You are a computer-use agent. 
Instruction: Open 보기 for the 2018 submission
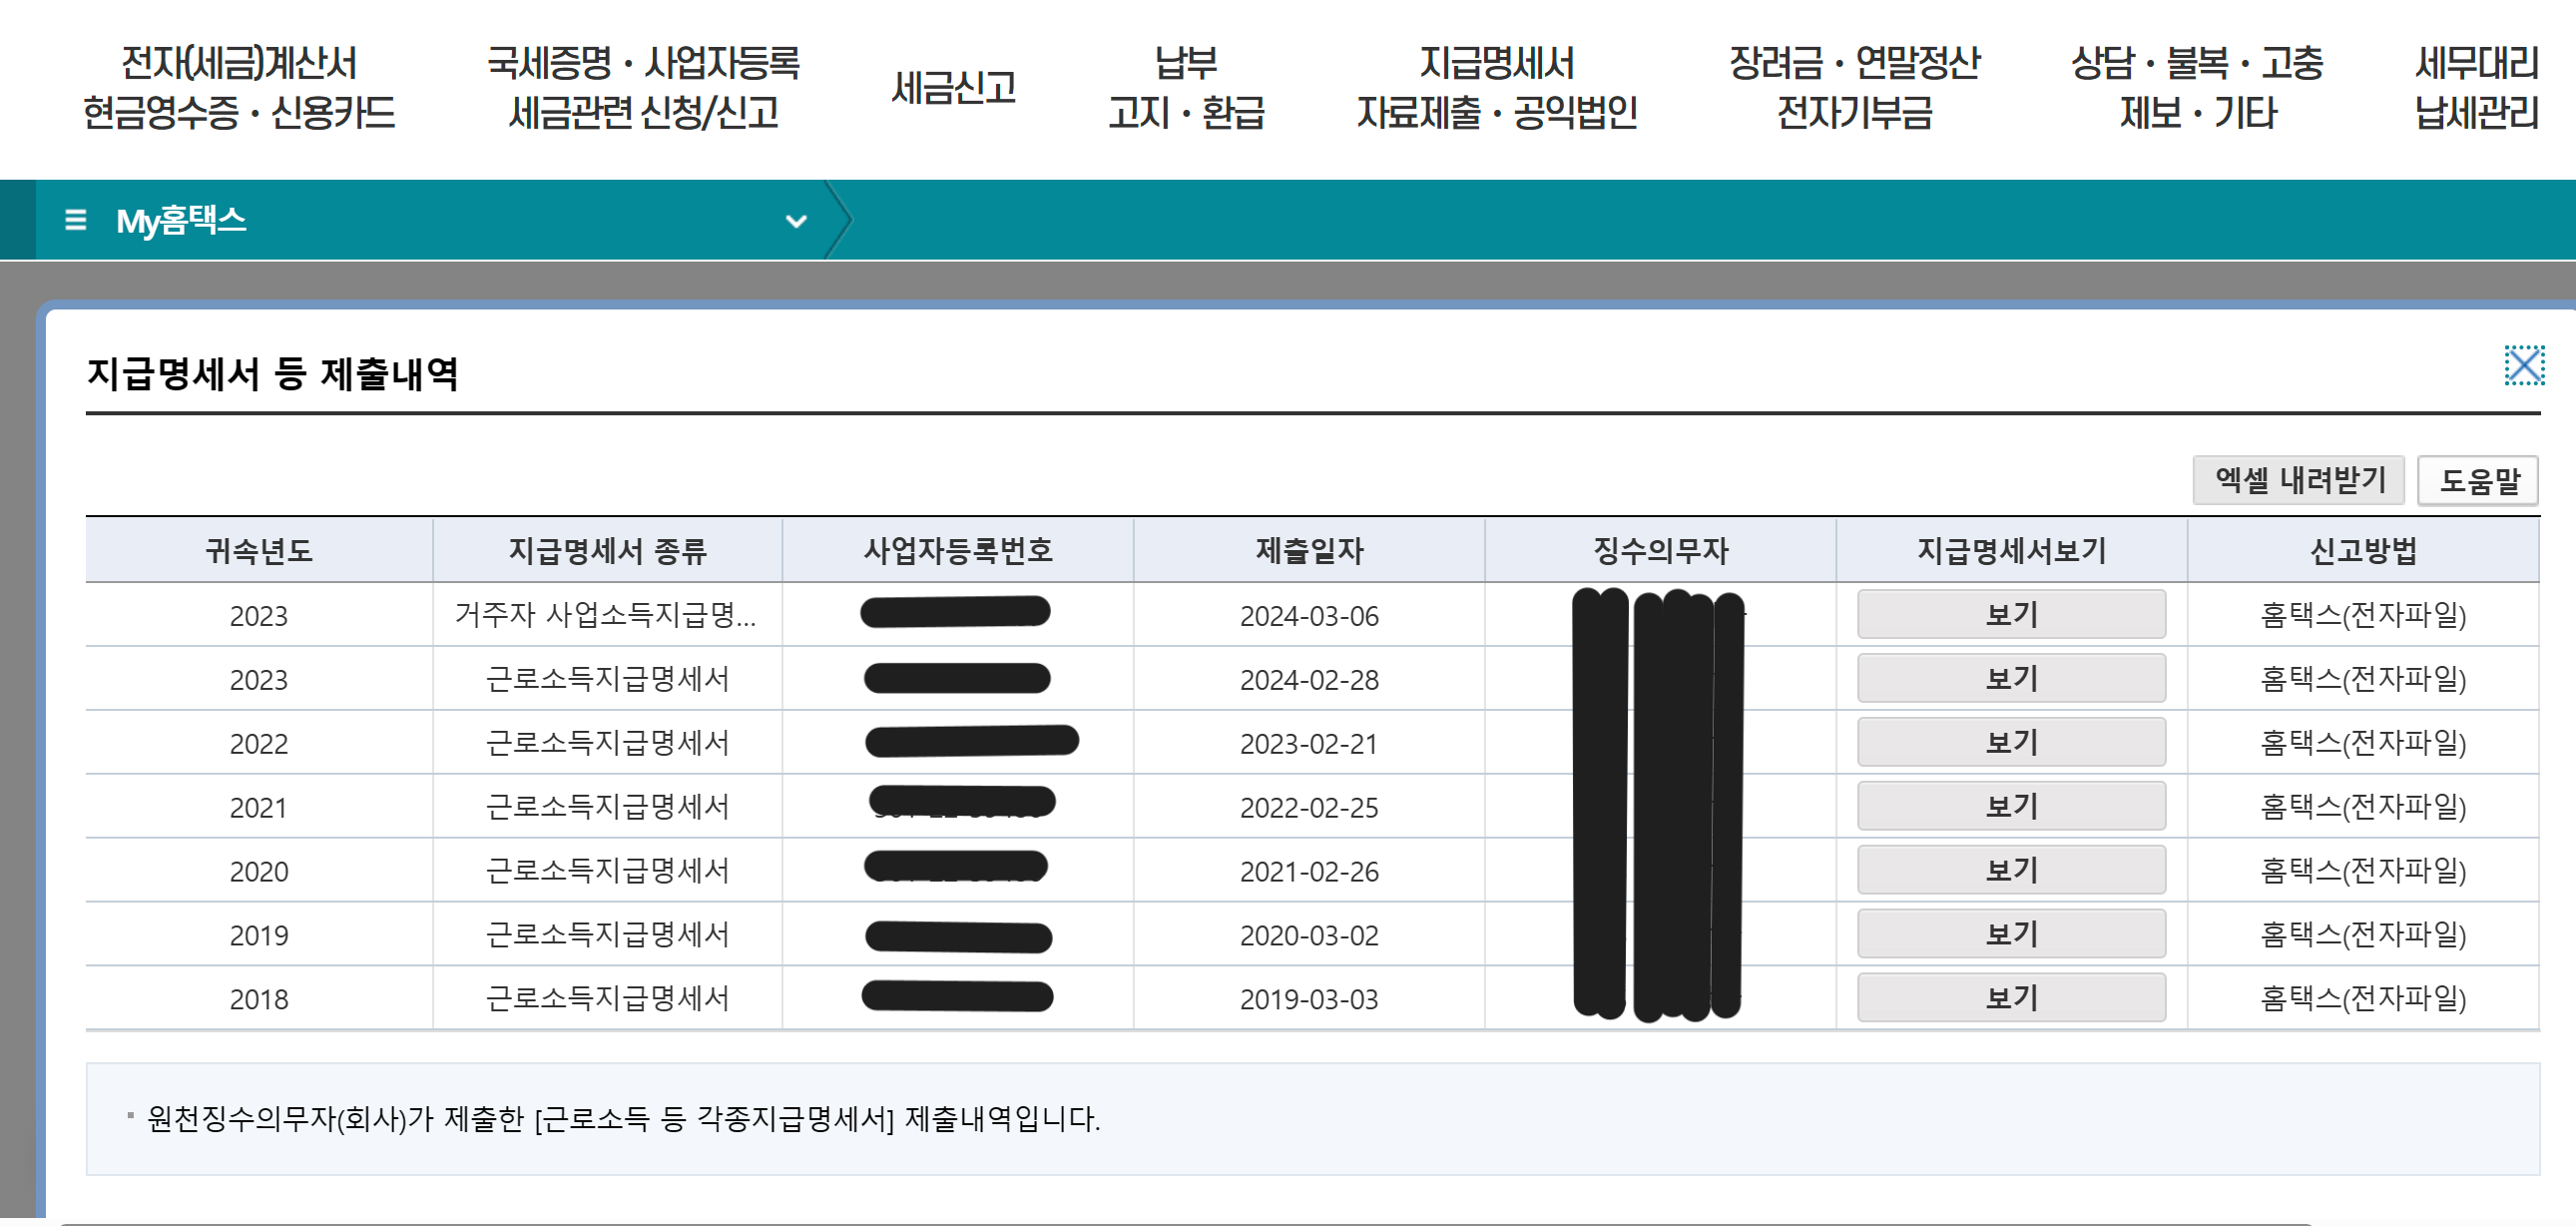[x=2010, y=997]
